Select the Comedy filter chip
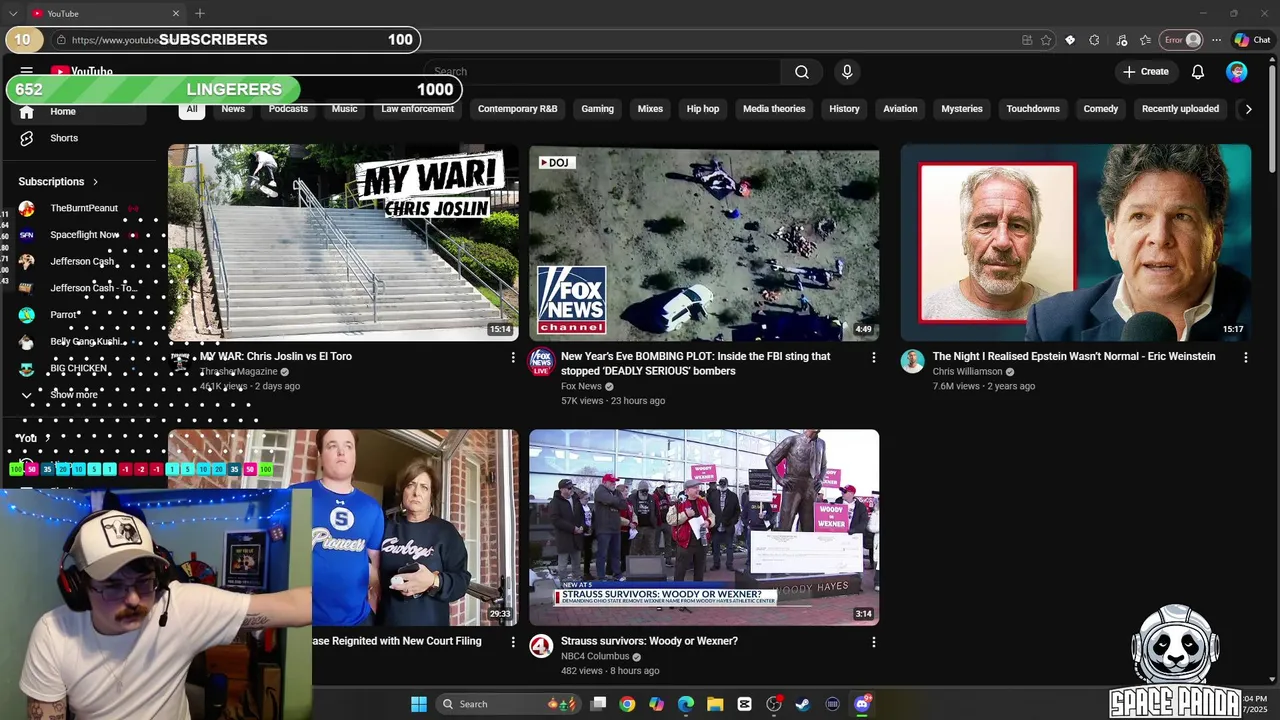This screenshot has height=720, width=1280. click(1101, 109)
